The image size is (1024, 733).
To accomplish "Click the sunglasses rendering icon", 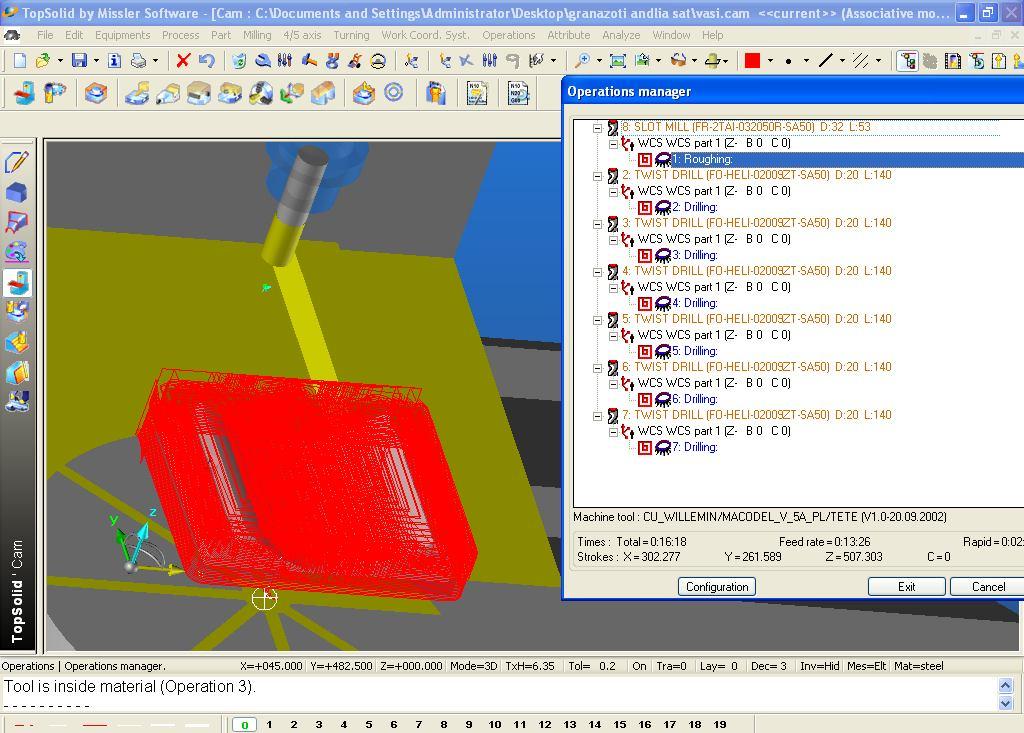I will [679, 61].
